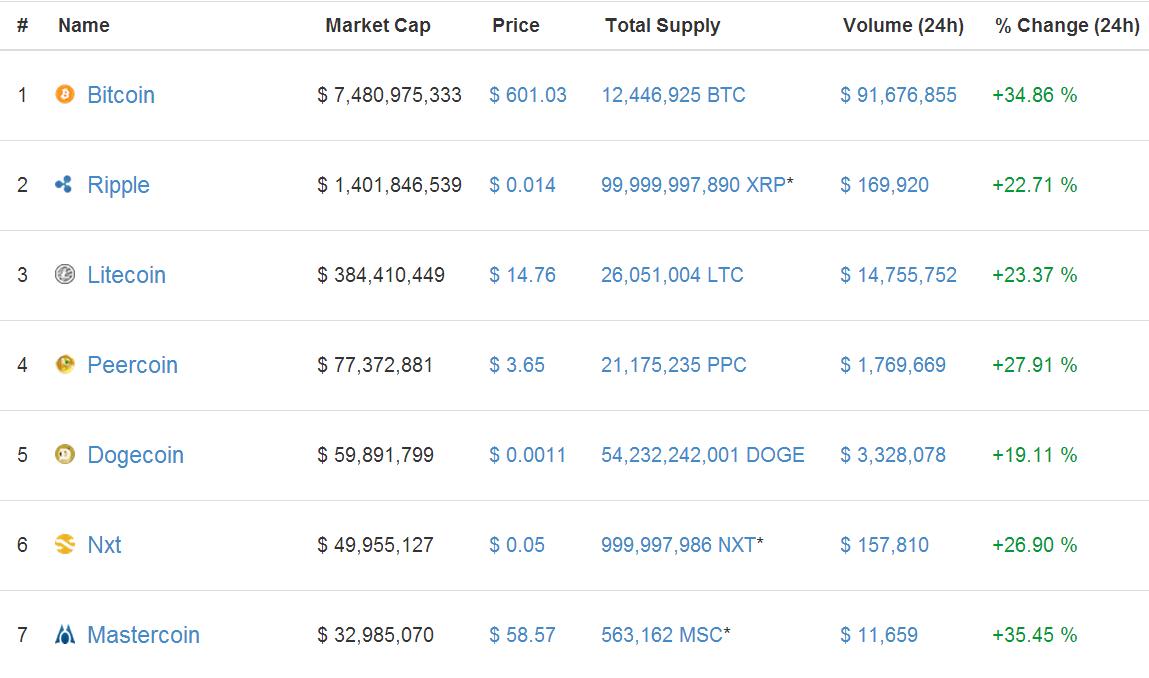Click the Ripple price $ 0.014
Viewport: 1149px width, 678px height.
(522, 185)
